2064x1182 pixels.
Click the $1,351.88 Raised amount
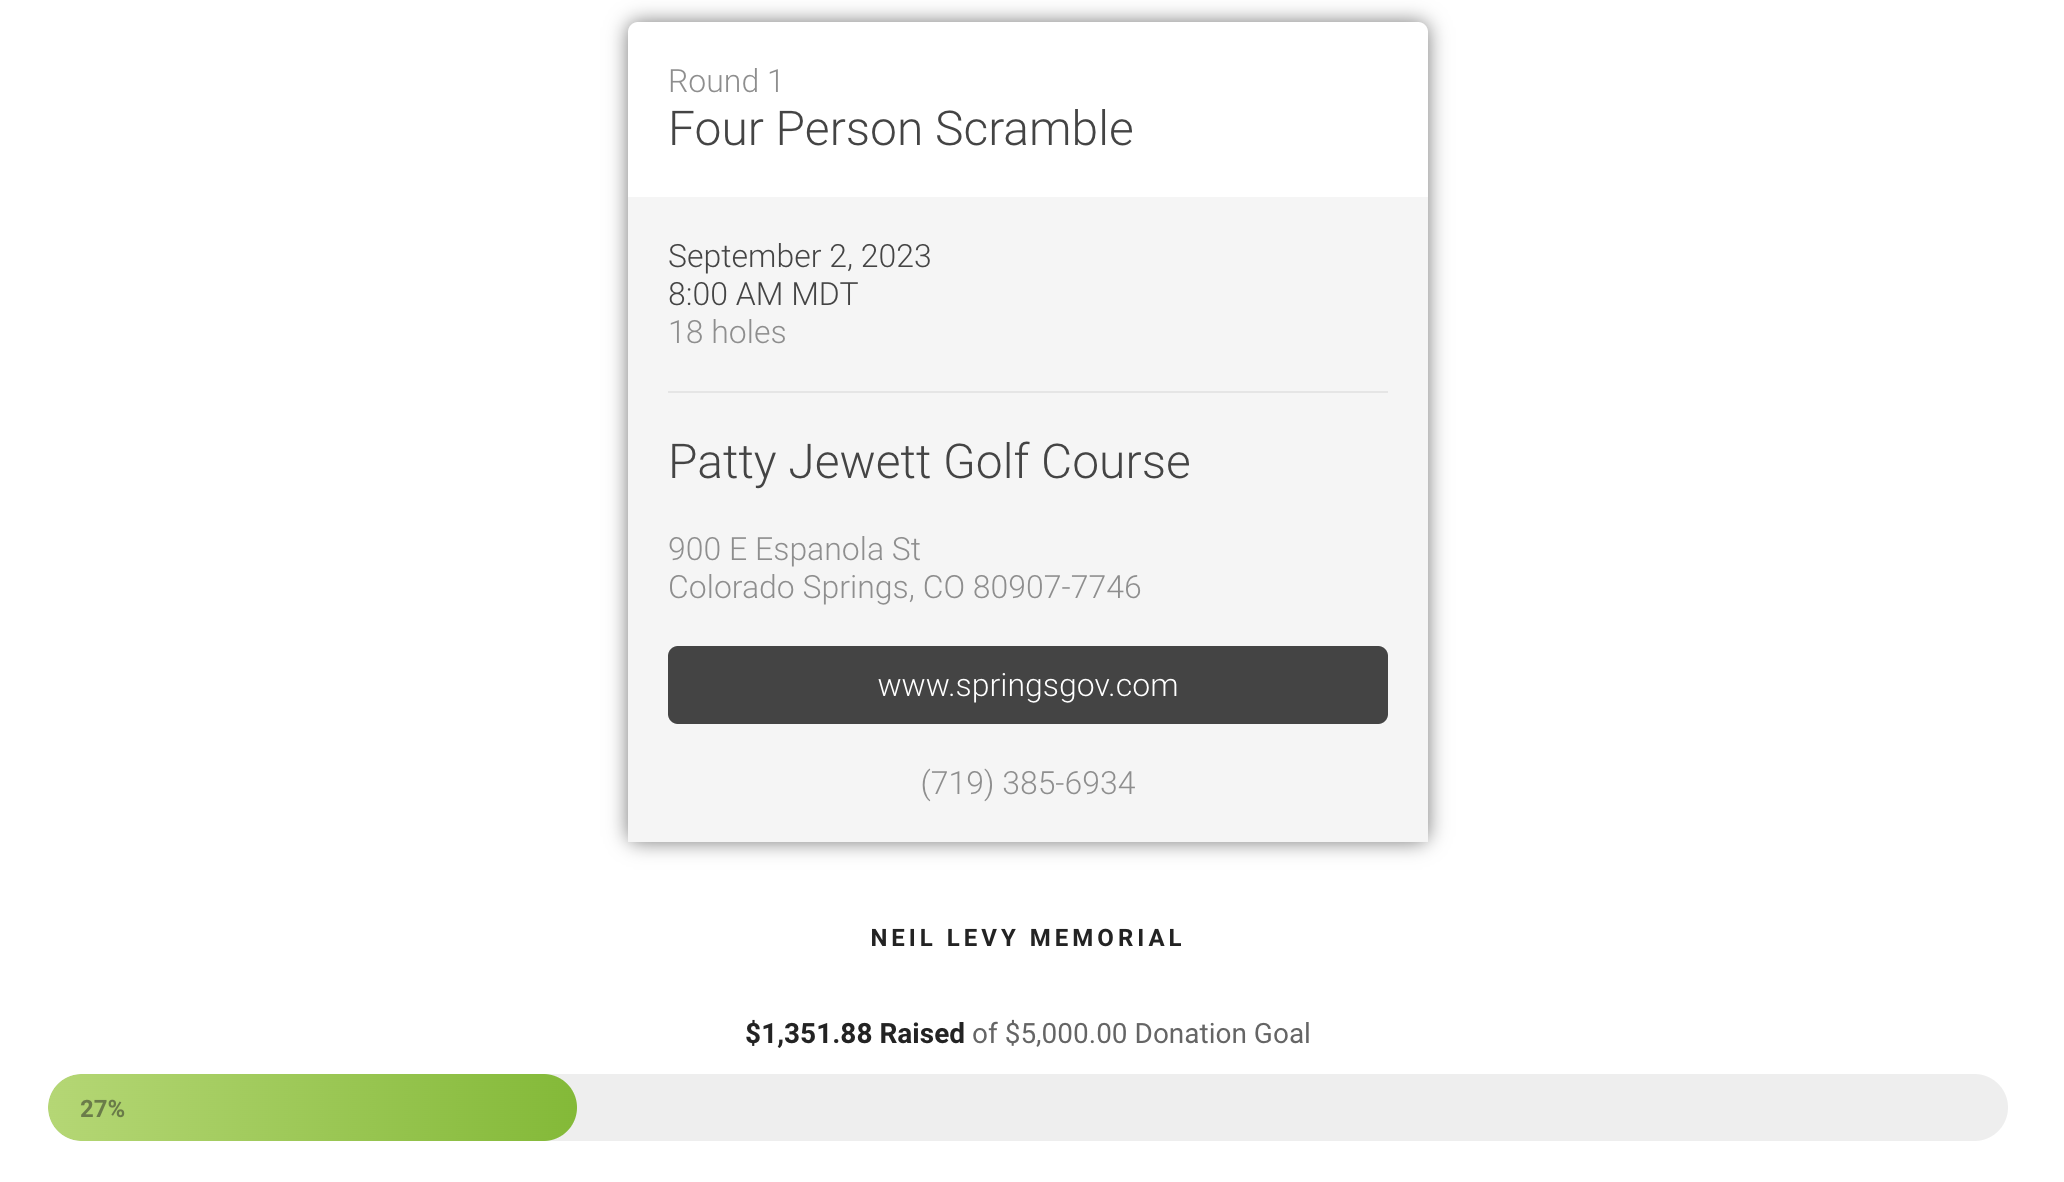854,1033
